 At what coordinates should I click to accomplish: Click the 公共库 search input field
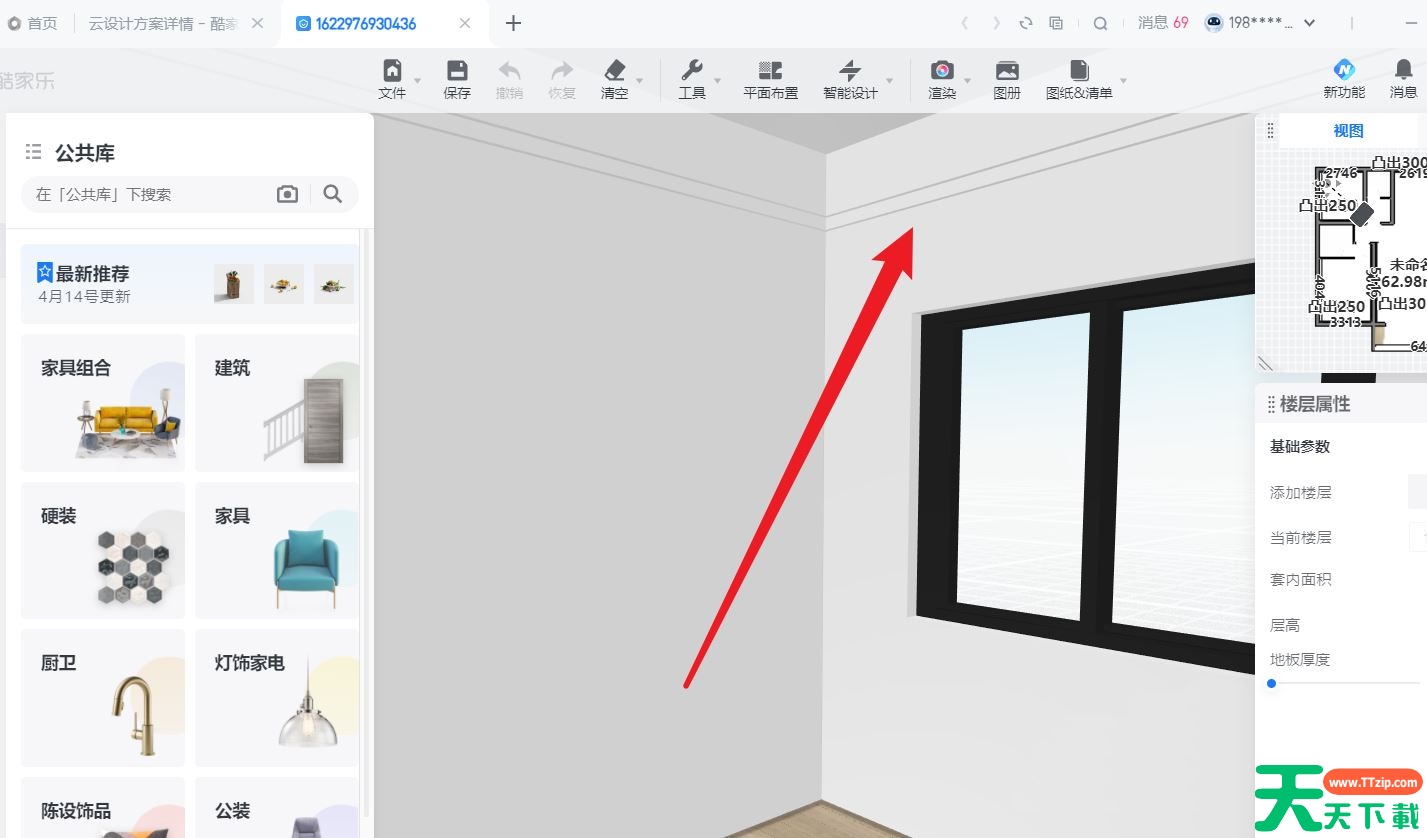click(x=150, y=194)
